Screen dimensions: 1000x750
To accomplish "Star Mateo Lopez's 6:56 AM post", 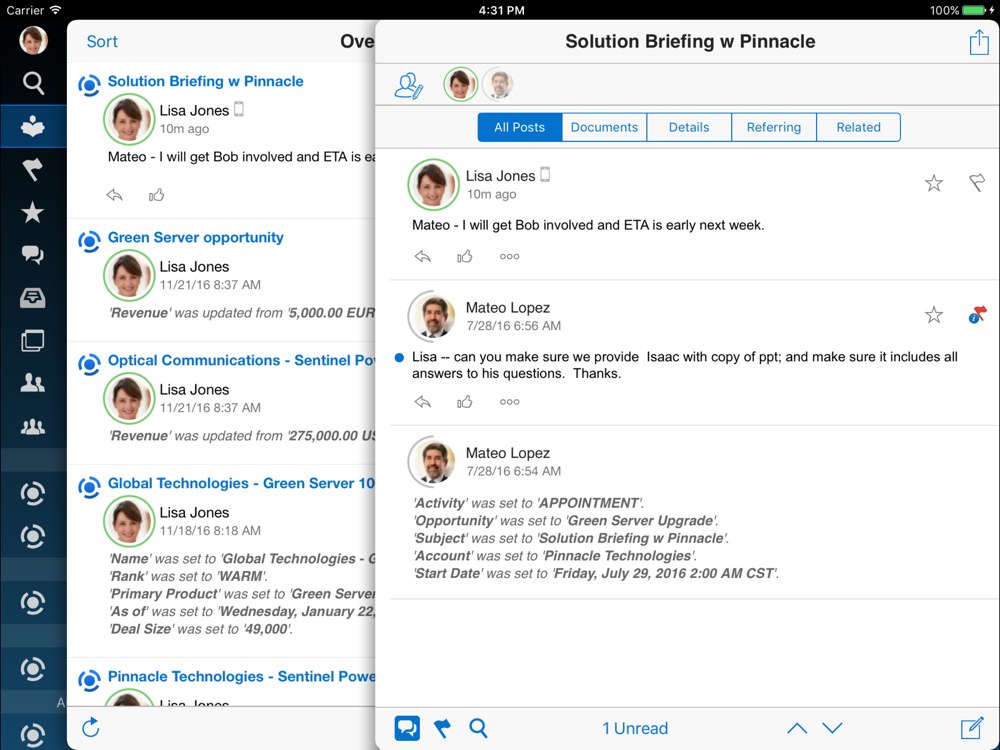I will click(934, 314).
